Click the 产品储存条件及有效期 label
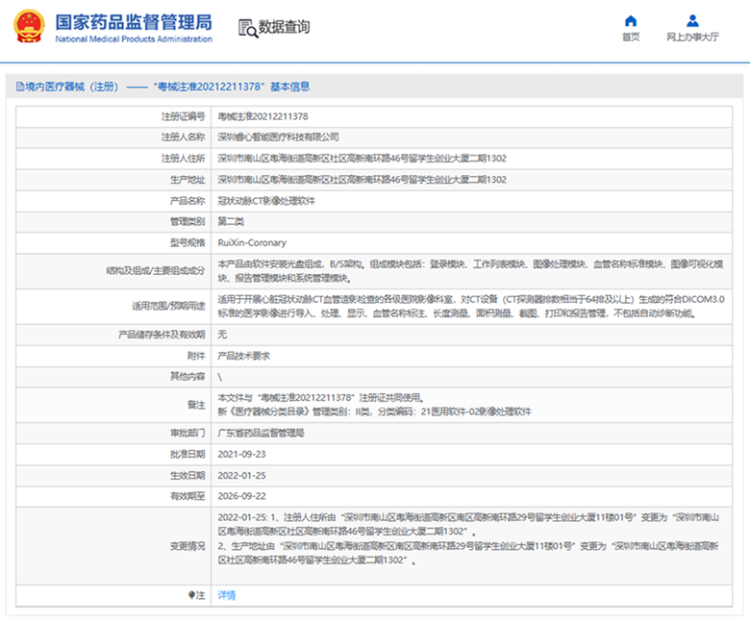The width and height of the screenshot is (750, 623). tap(162, 334)
